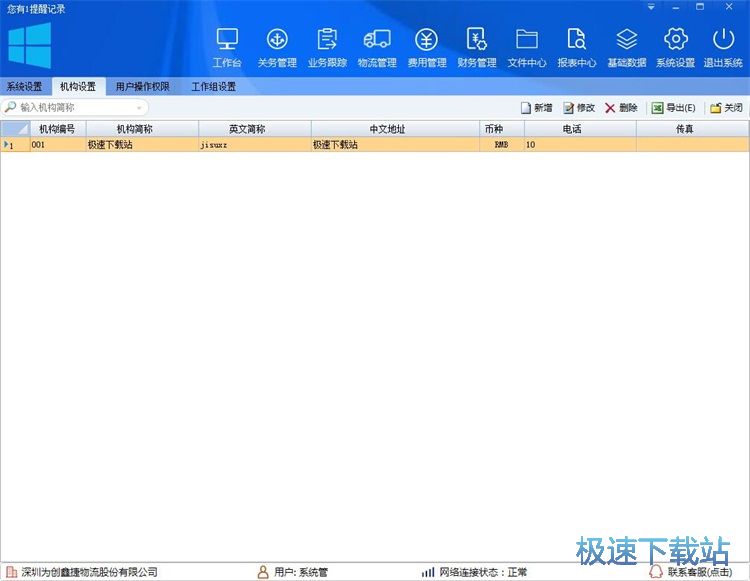750x581 pixels.
Task: Click search magnifier icon in 机构简称 box
Action: (11, 107)
